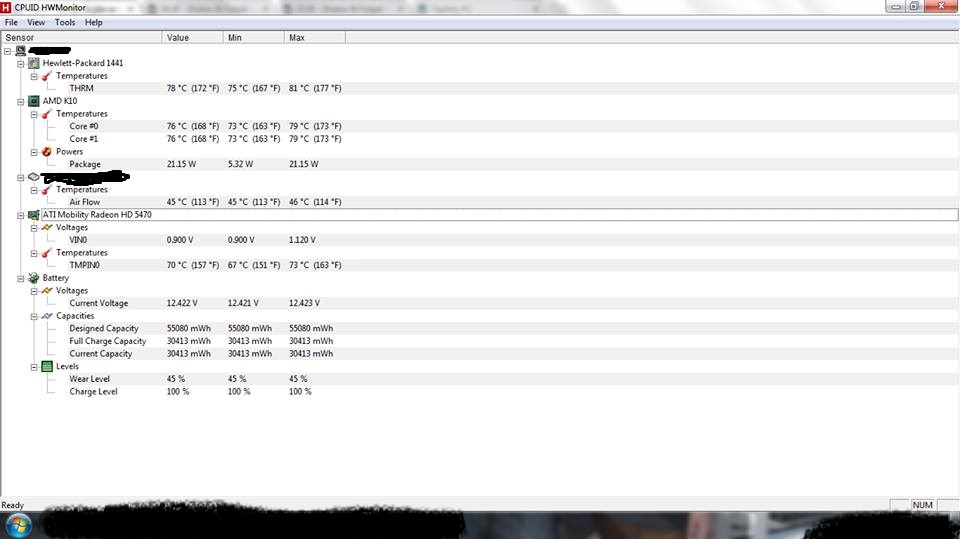Screen dimensions: 960x539
Task: Click the 12.422 V Current Voltage value
Action: (182, 303)
